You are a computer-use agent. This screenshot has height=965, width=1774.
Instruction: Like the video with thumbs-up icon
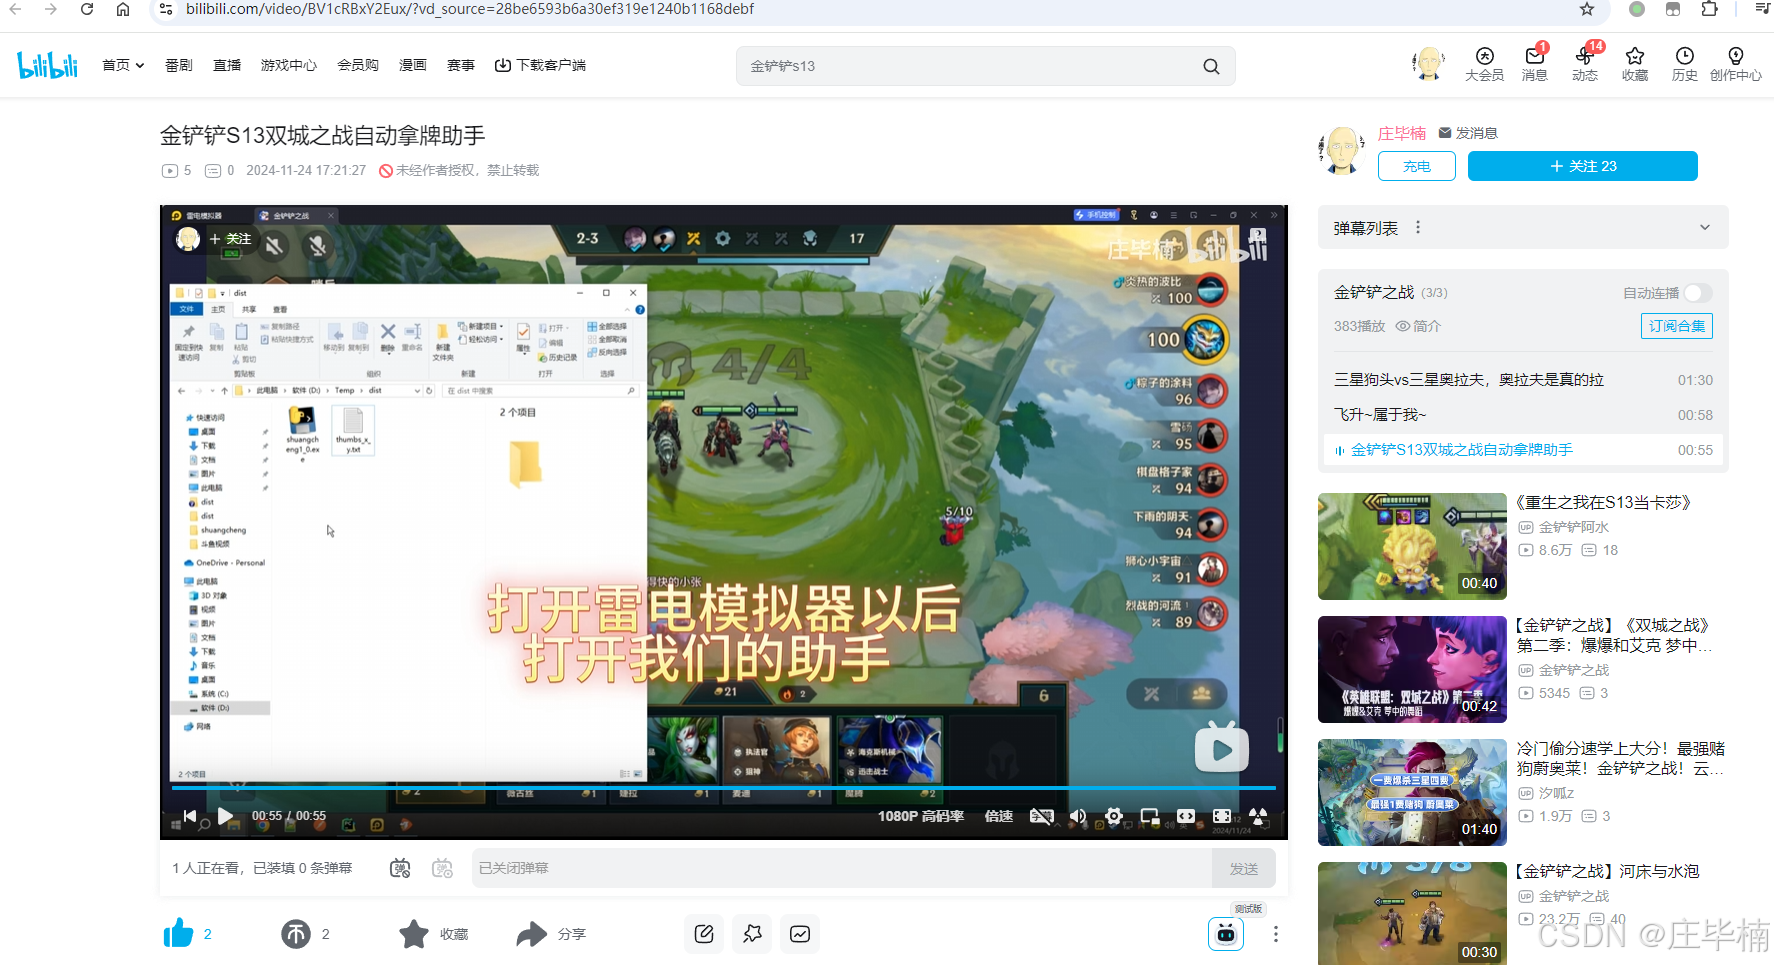pos(179,934)
